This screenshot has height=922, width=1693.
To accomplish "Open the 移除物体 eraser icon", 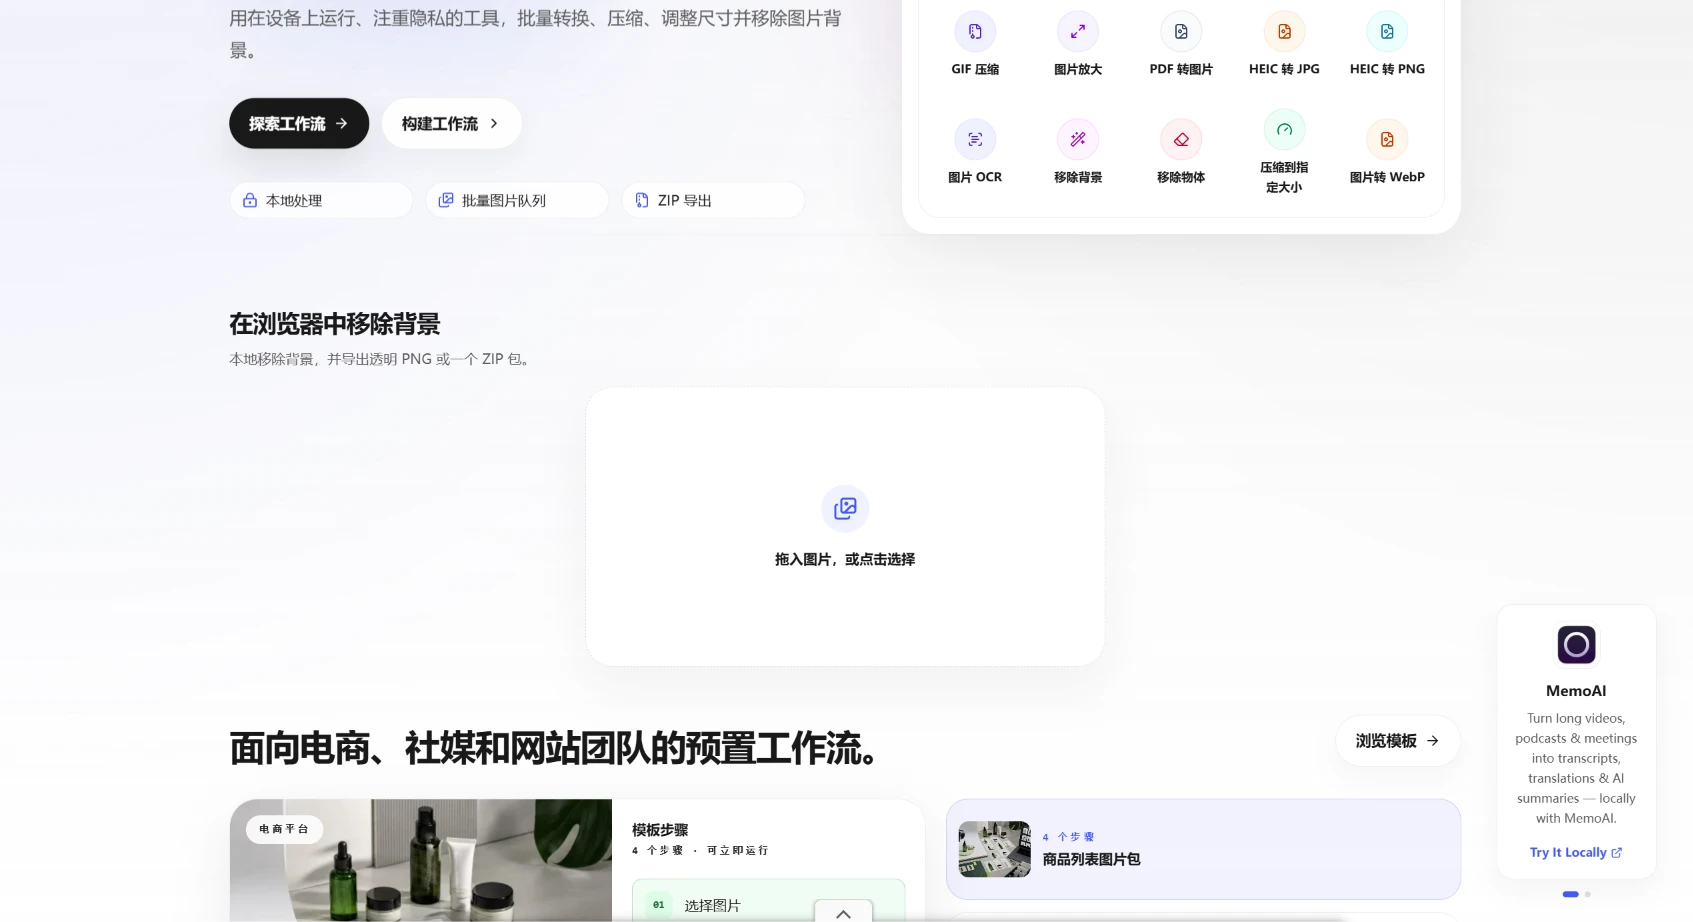I will pyautogui.click(x=1181, y=139).
